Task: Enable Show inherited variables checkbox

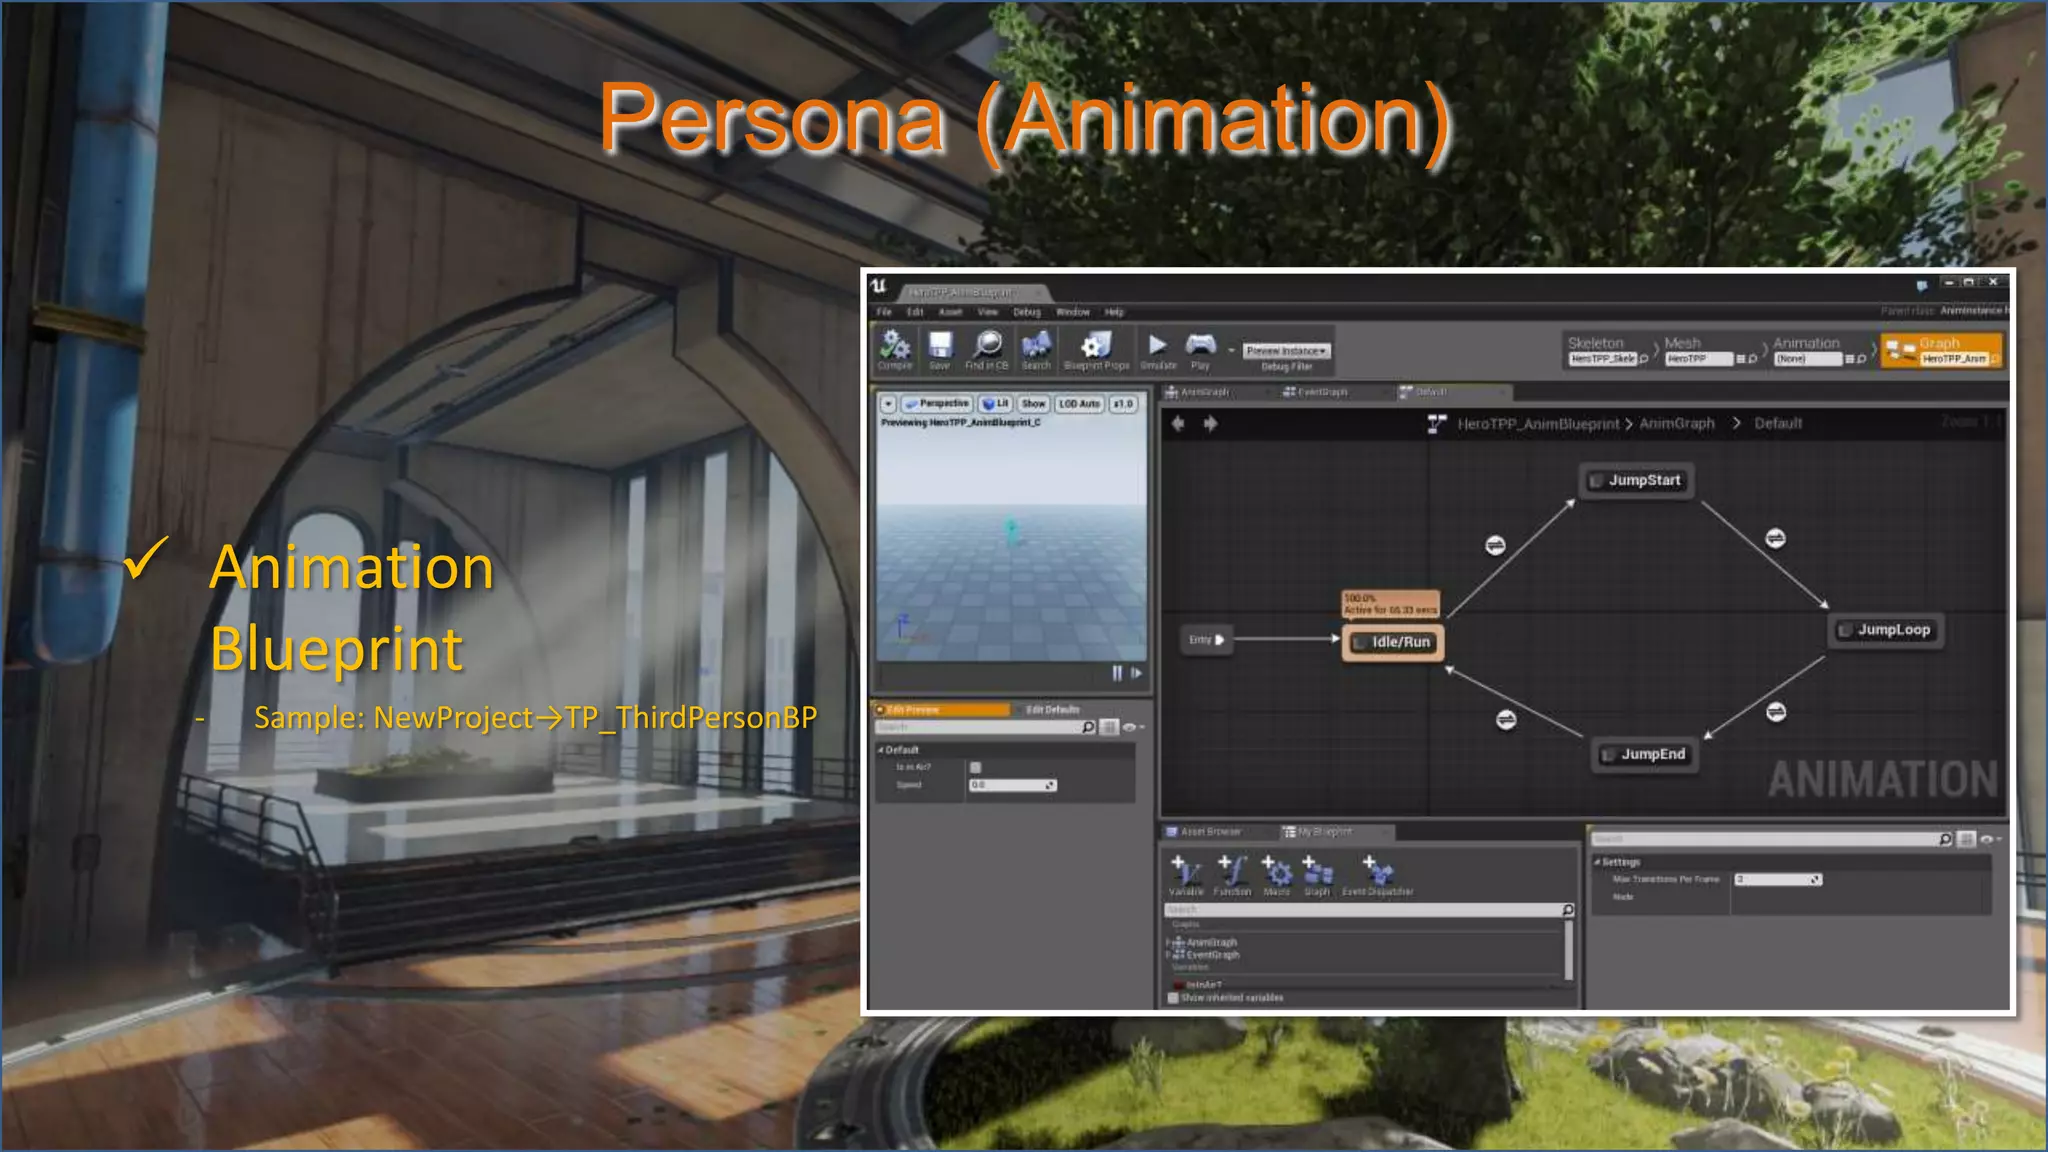Action: click(x=1174, y=998)
